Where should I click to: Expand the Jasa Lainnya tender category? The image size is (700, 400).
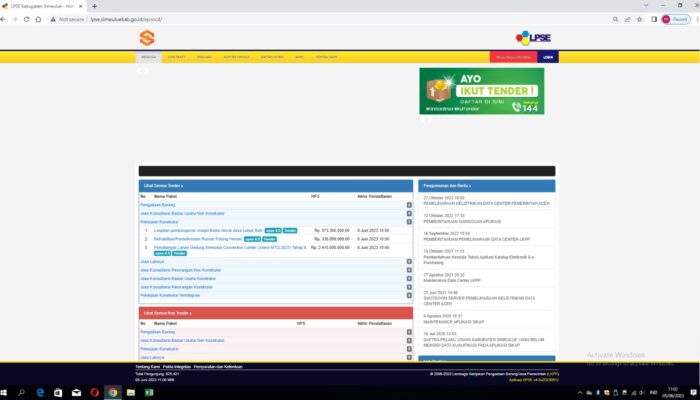[x=409, y=261]
